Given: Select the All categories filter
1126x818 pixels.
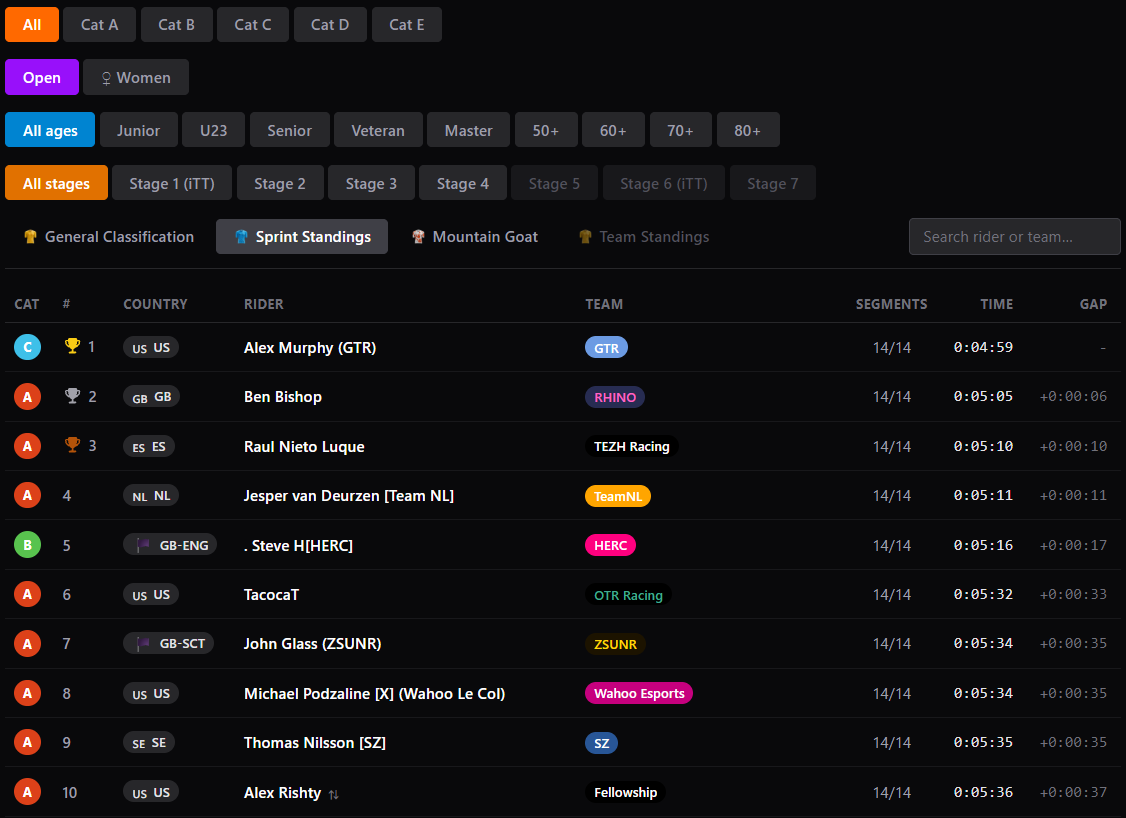Looking at the screenshot, I should (x=32, y=24).
